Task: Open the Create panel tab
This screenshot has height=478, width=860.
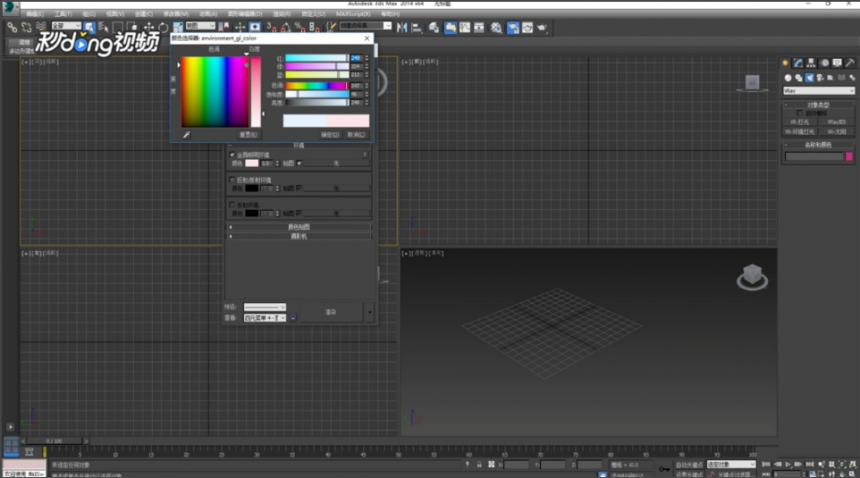Action: click(x=785, y=63)
